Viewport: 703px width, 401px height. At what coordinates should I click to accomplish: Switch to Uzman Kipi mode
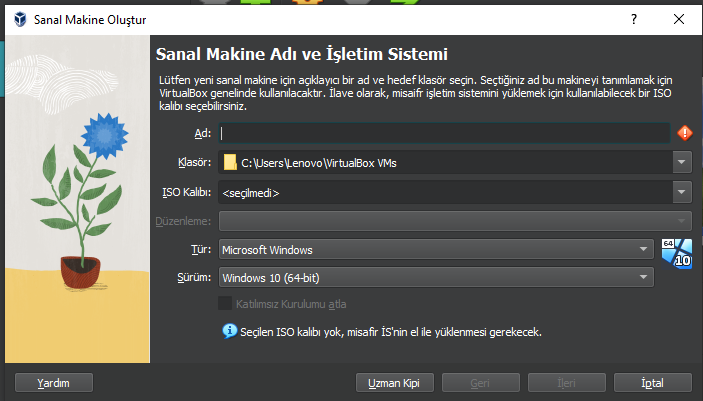click(395, 383)
